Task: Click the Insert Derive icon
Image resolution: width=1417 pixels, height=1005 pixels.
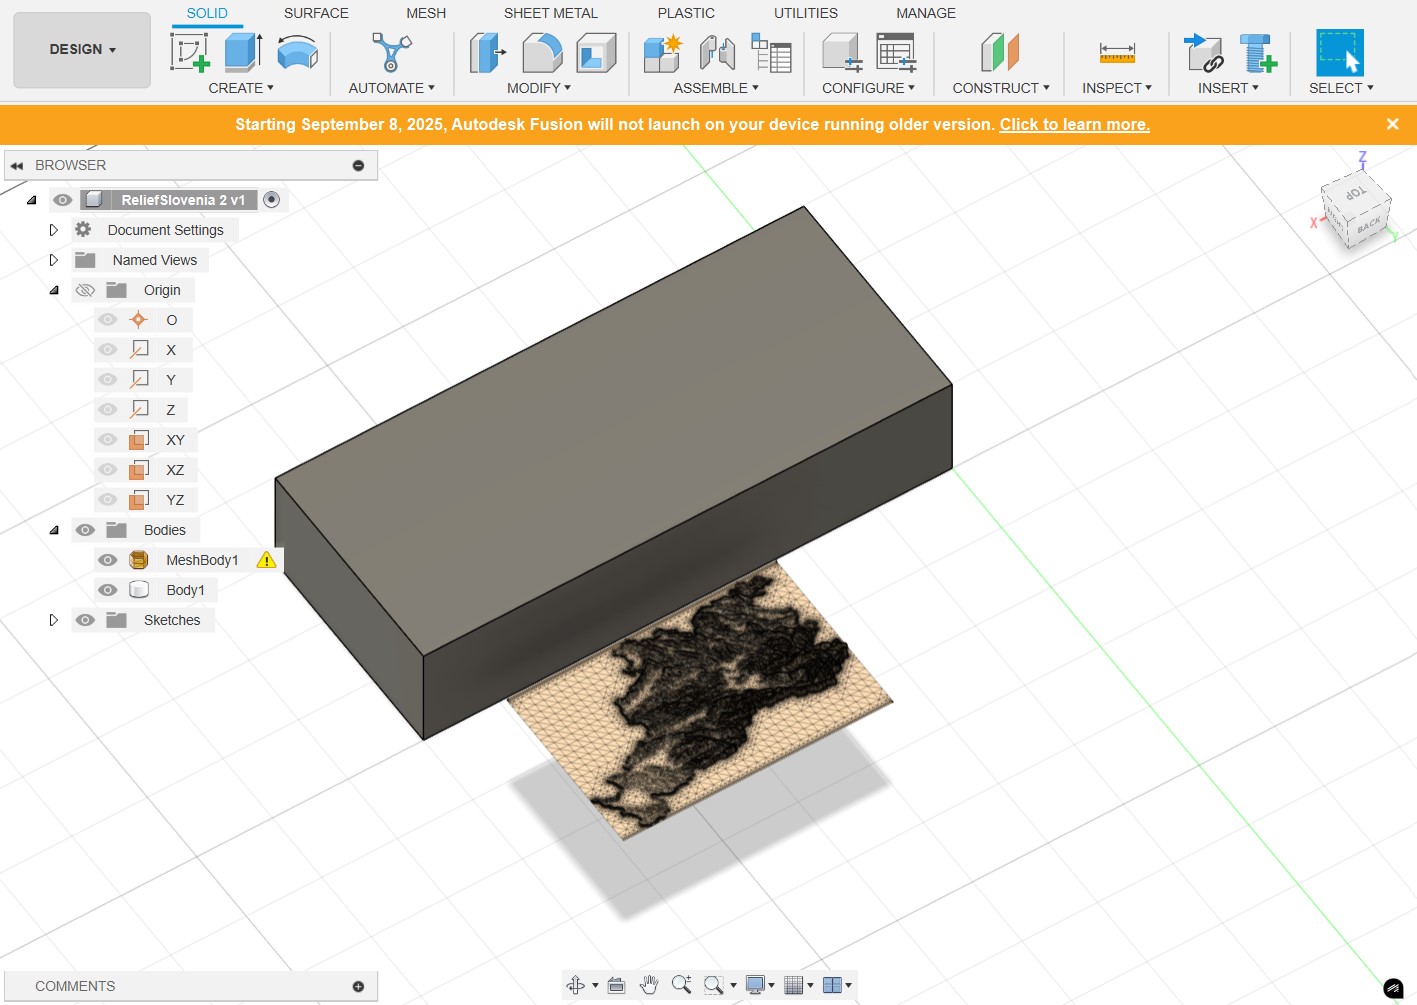Action: (1204, 52)
